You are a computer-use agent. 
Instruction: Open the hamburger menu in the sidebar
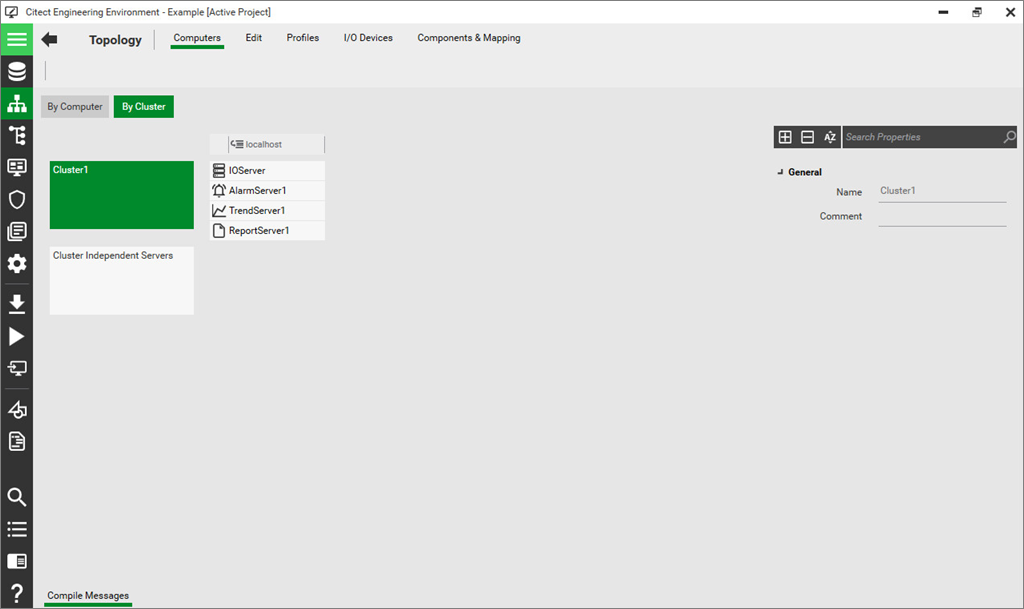(x=16, y=40)
